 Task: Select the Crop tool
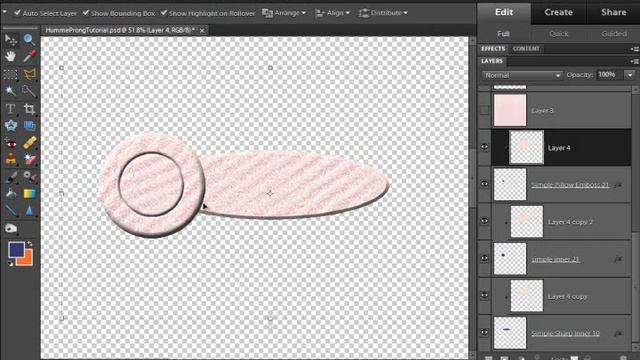tap(29, 109)
